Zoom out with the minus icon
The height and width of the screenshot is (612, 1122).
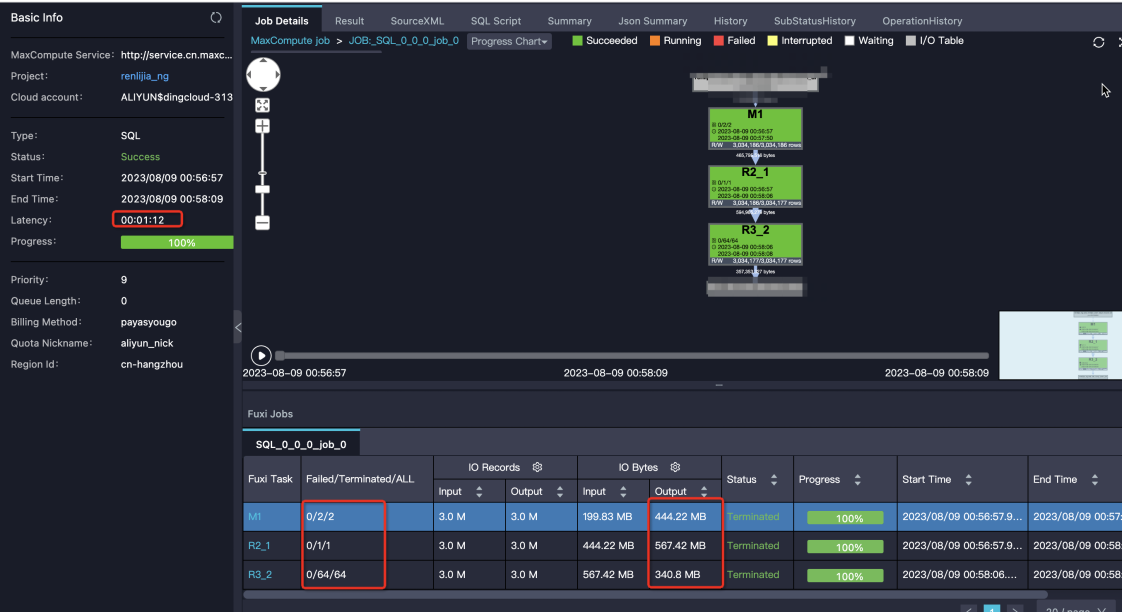[263, 223]
